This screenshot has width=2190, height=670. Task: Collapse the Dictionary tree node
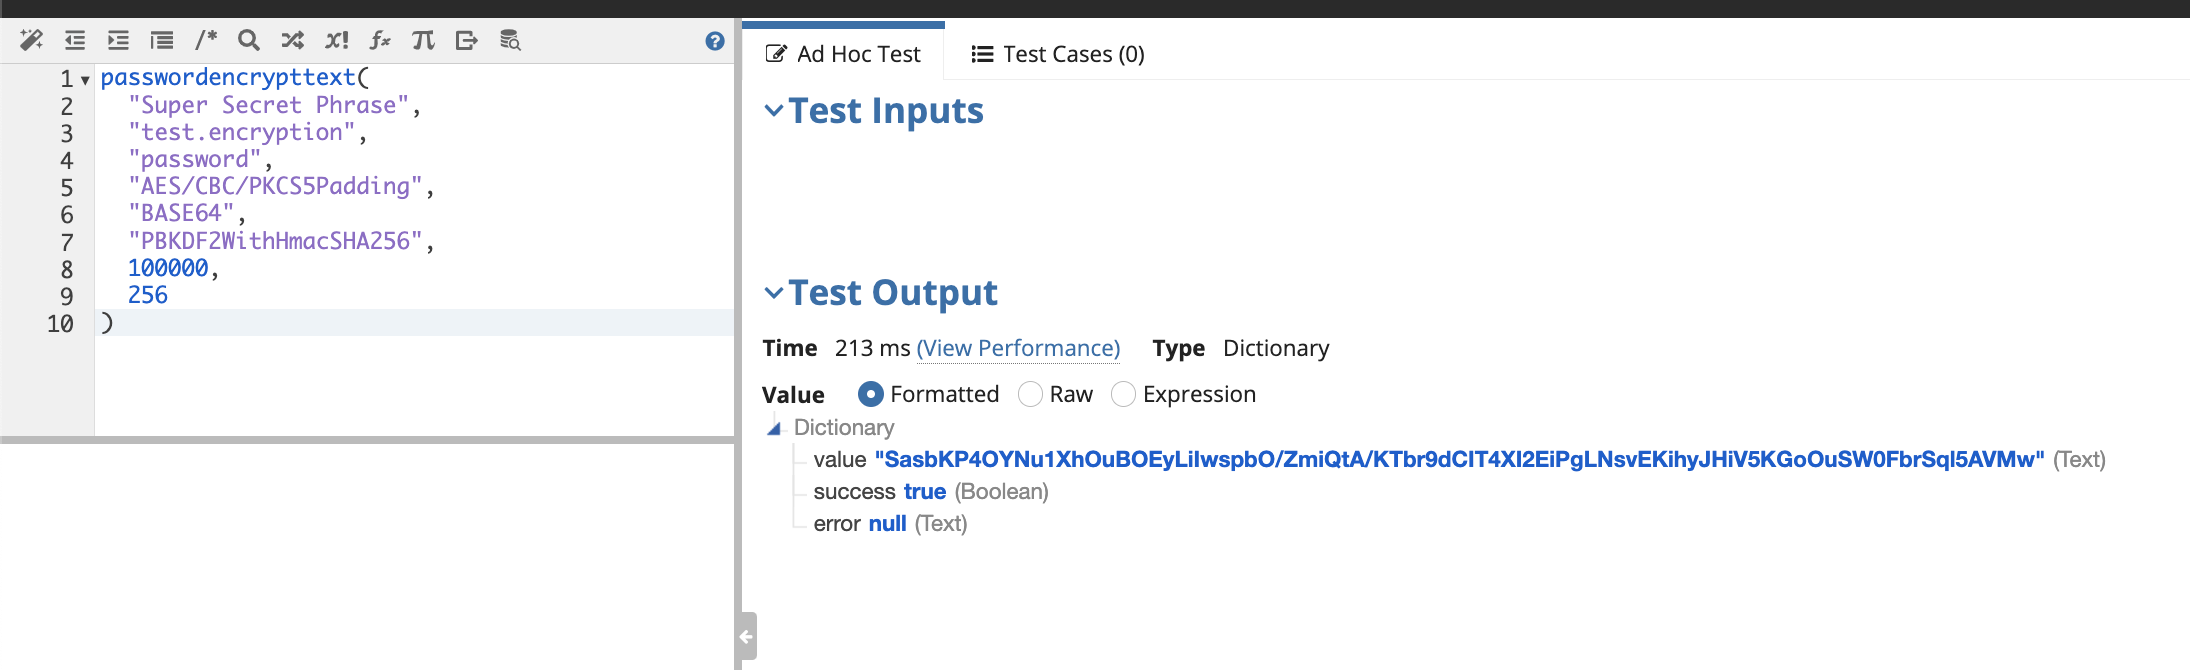[773, 428]
